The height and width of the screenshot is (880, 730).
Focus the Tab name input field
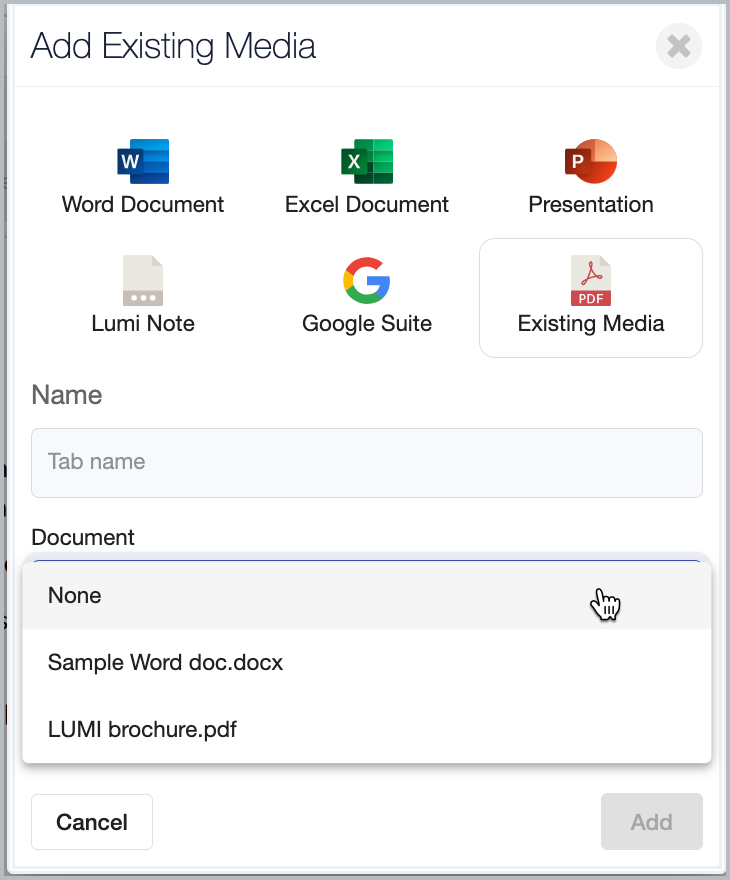pyautogui.click(x=367, y=462)
